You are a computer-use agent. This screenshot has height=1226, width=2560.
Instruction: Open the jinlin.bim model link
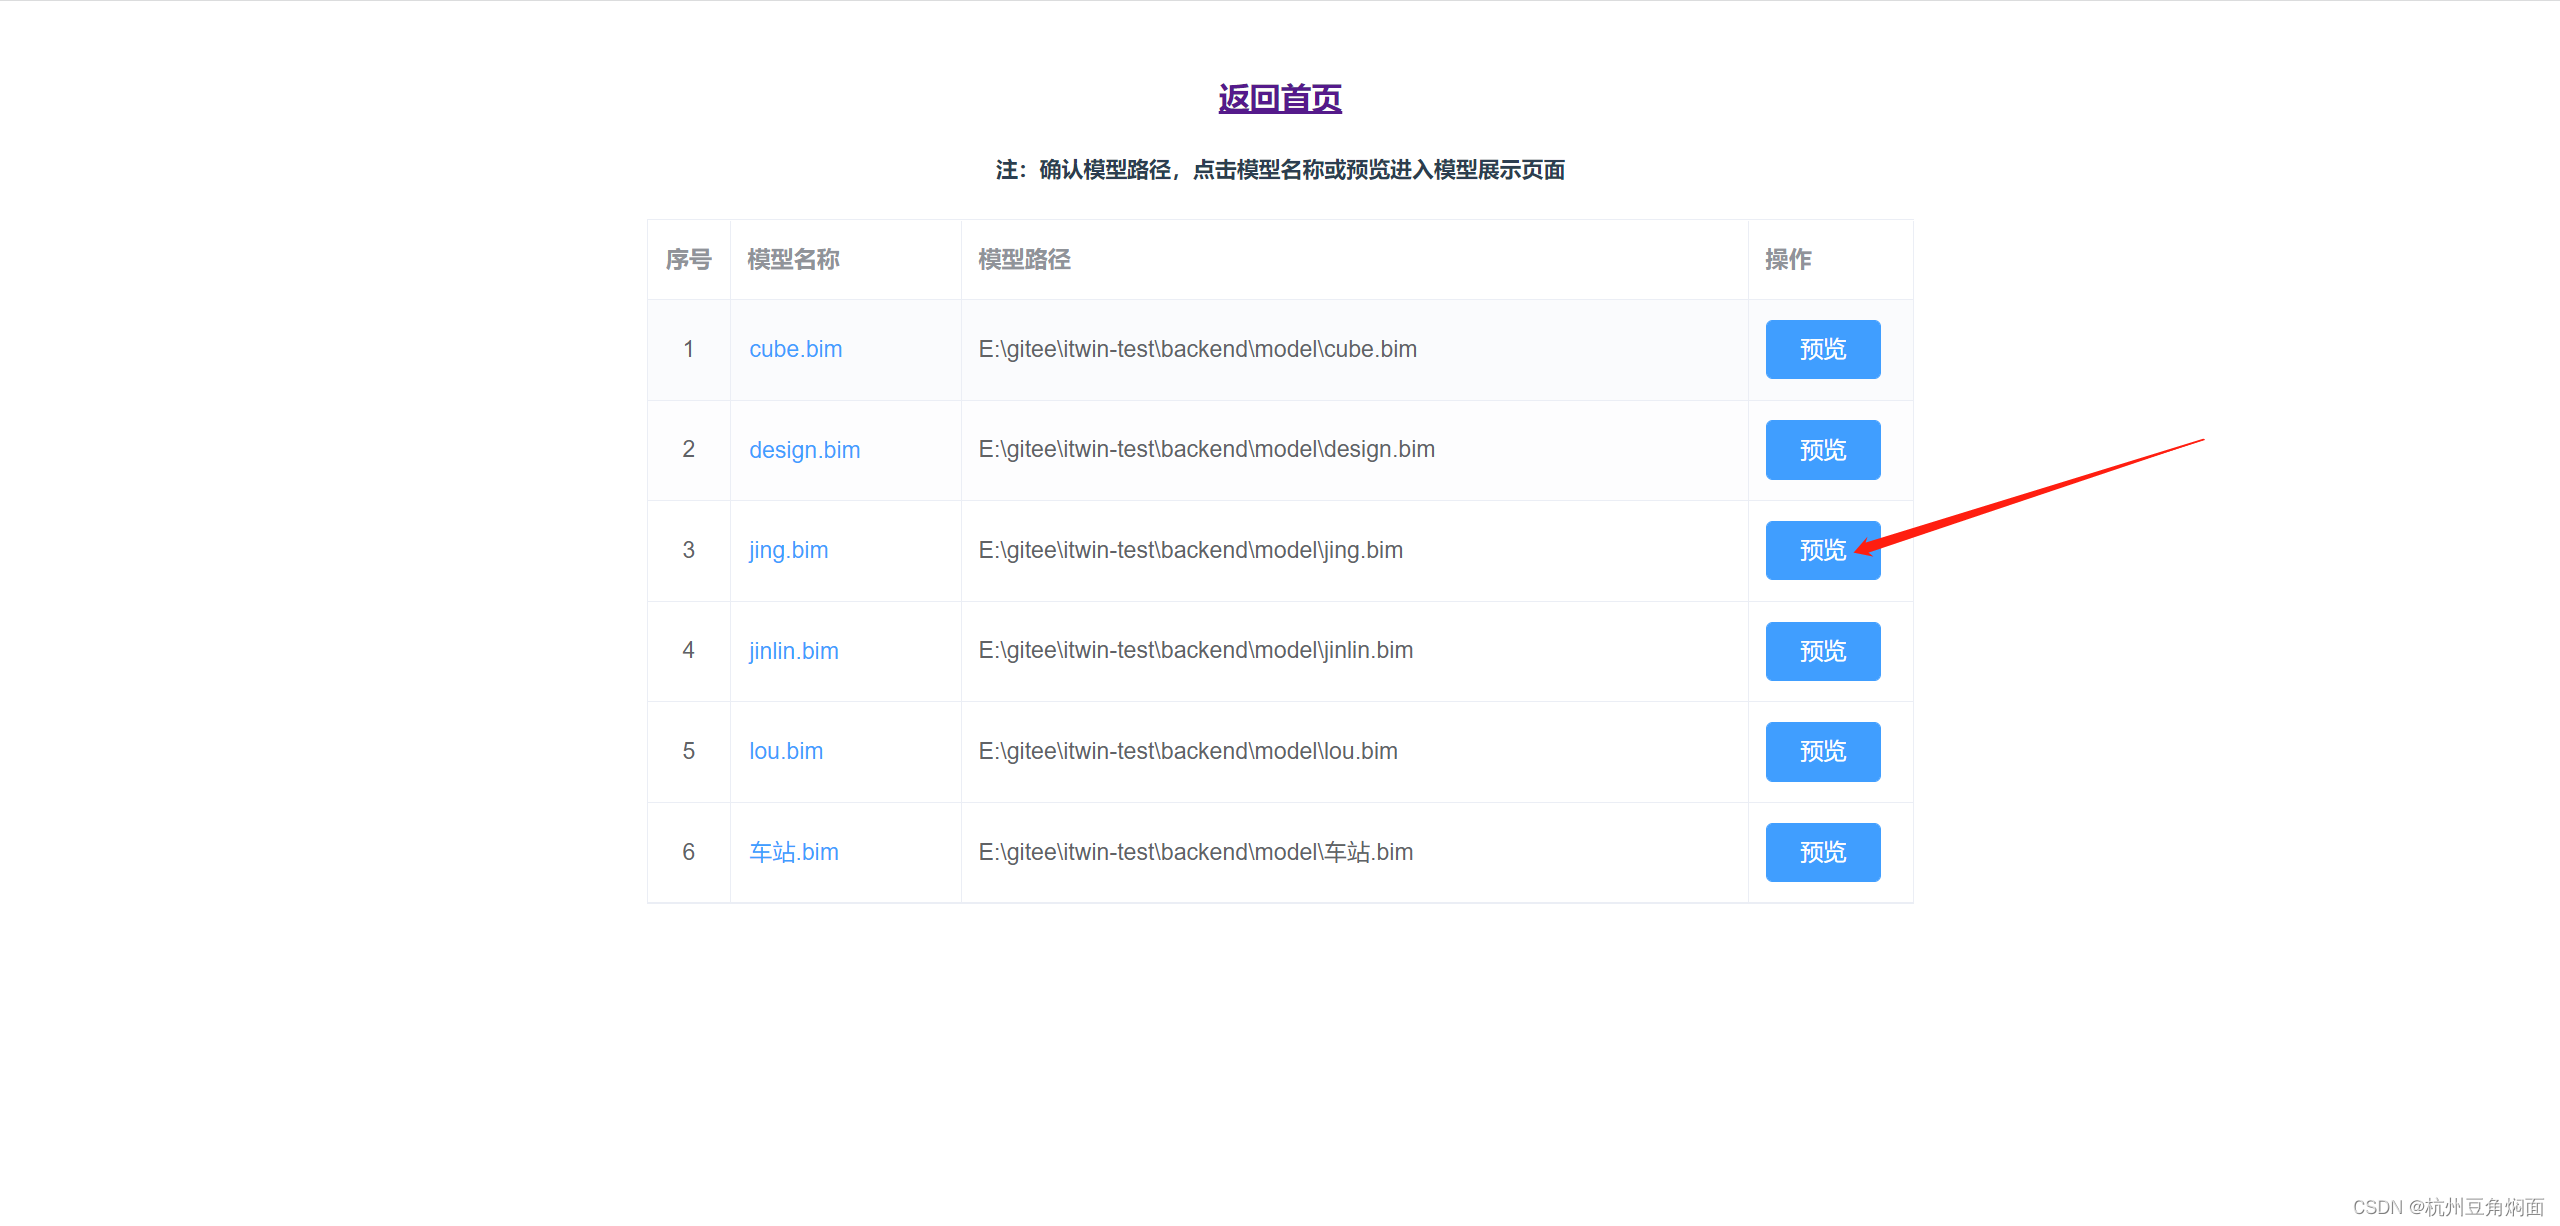793,650
